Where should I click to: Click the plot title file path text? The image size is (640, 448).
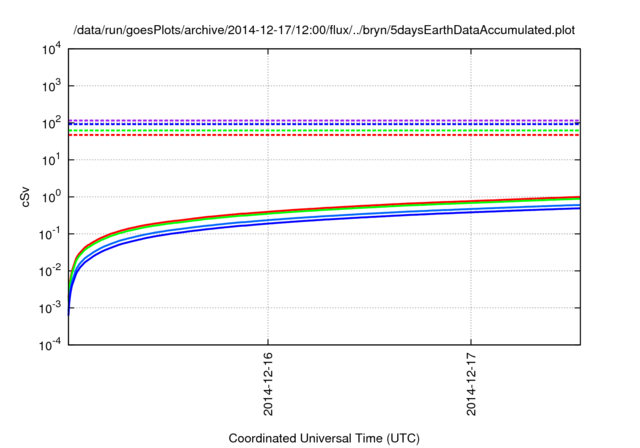[324, 30]
